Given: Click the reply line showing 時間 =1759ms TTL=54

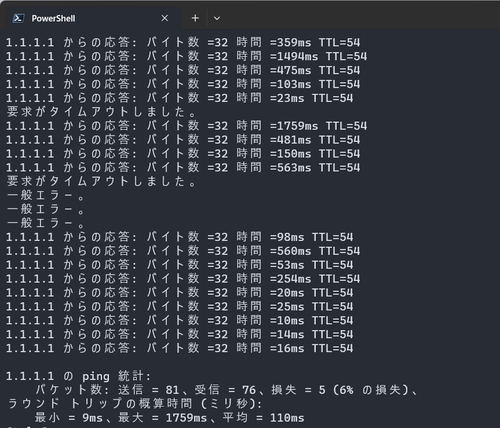Looking at the screenshot, I should [x=186, y=126].
